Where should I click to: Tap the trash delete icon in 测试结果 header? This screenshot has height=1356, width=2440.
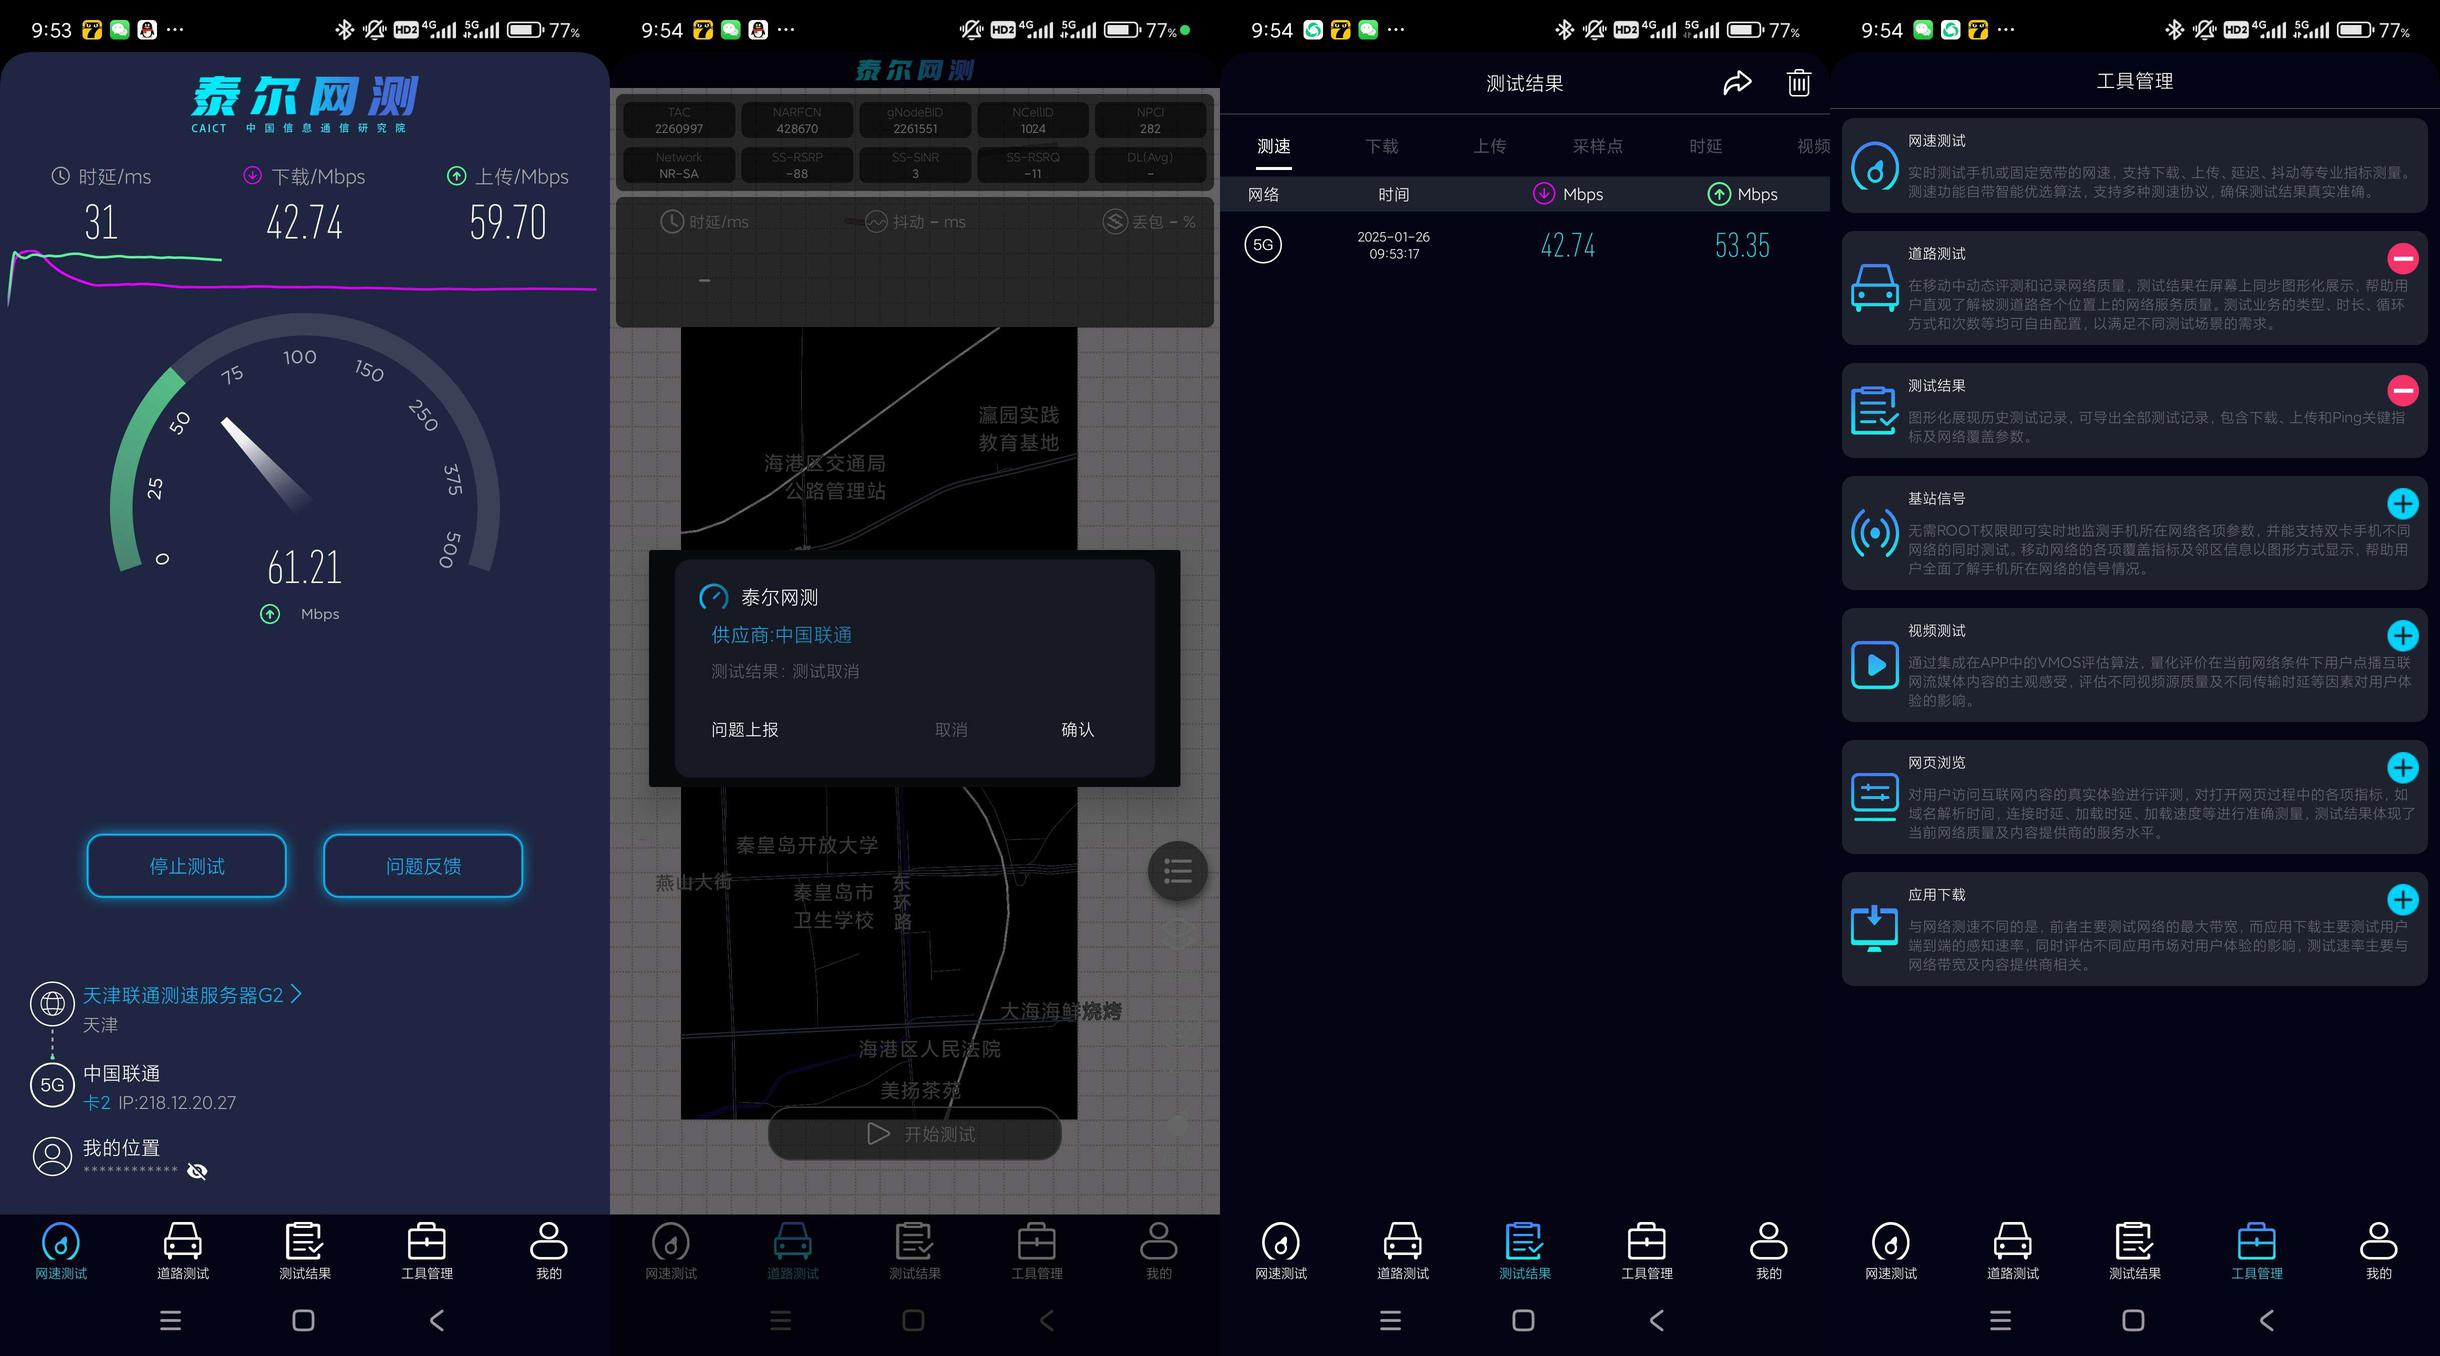(x=1799, y=83)
